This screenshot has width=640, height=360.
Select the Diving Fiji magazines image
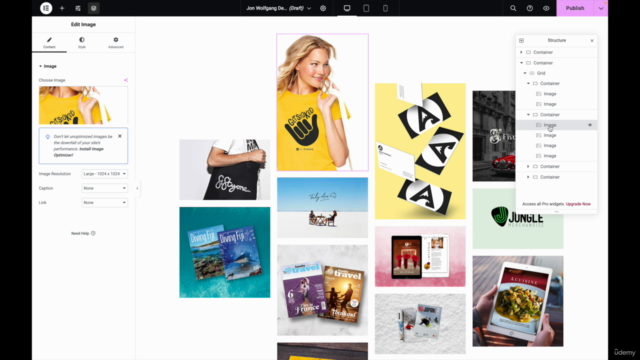click(x=224, y=252)
